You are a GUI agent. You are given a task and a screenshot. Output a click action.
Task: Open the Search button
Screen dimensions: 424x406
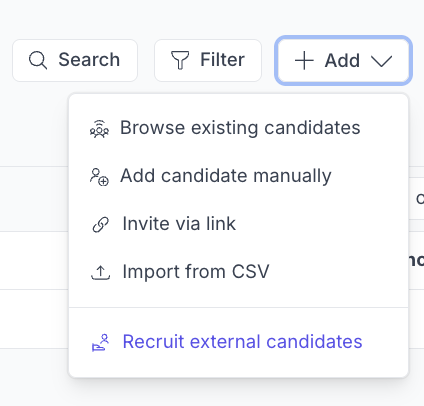click(75, 60)
